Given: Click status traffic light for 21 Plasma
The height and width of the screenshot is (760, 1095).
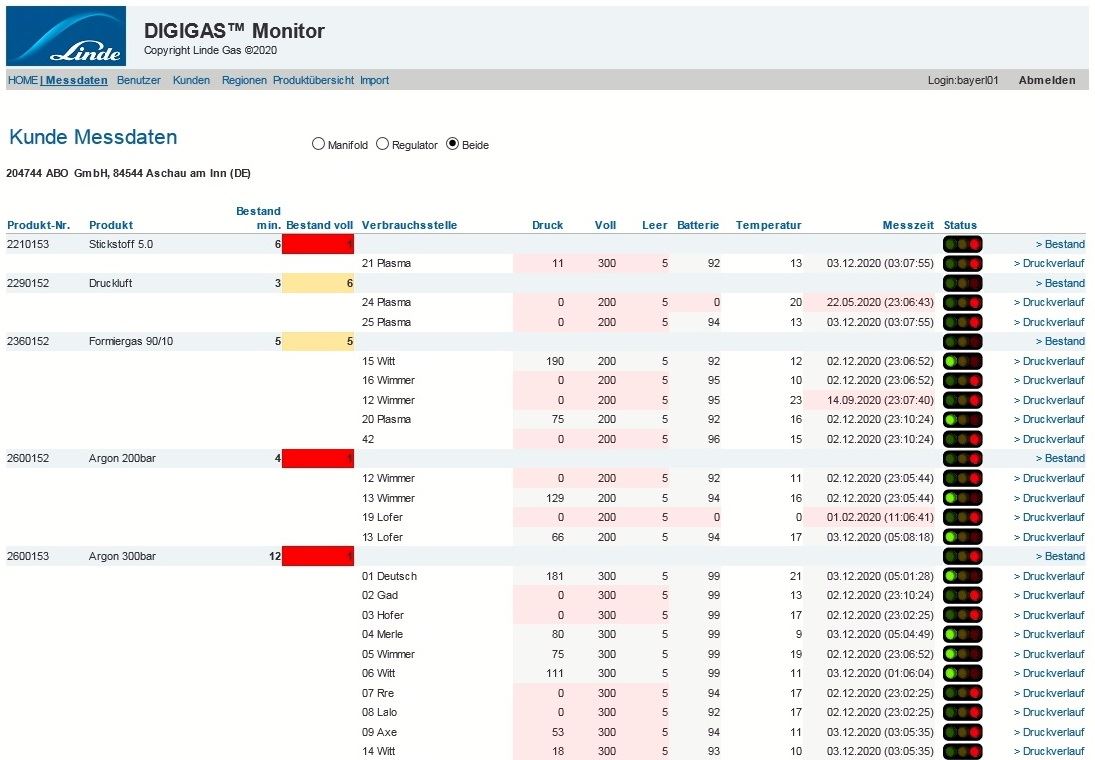Looking at the screenshot, I should coord(962,264).
